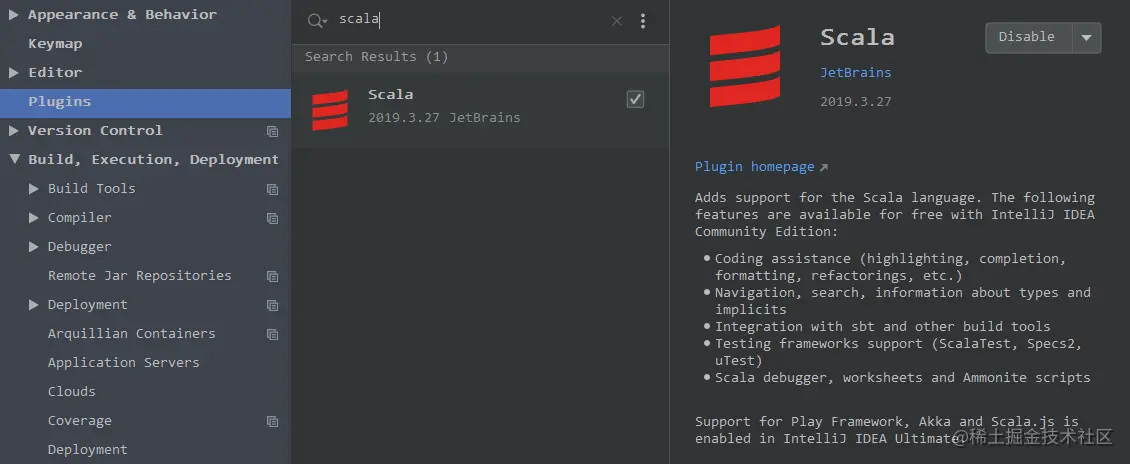Select Application Servers settings item
The width and height of the screenshot is (1130, 464).
[x=123, y=363]
